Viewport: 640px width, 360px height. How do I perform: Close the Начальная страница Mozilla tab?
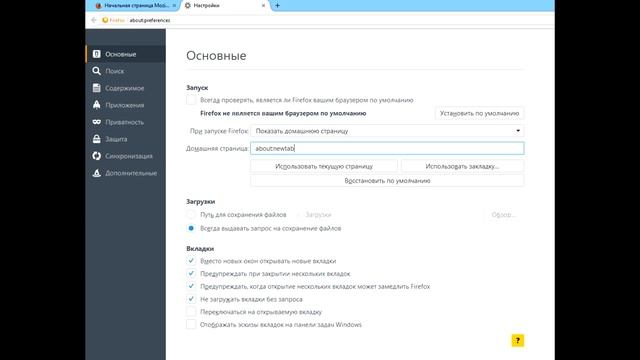tap(174, 5)
